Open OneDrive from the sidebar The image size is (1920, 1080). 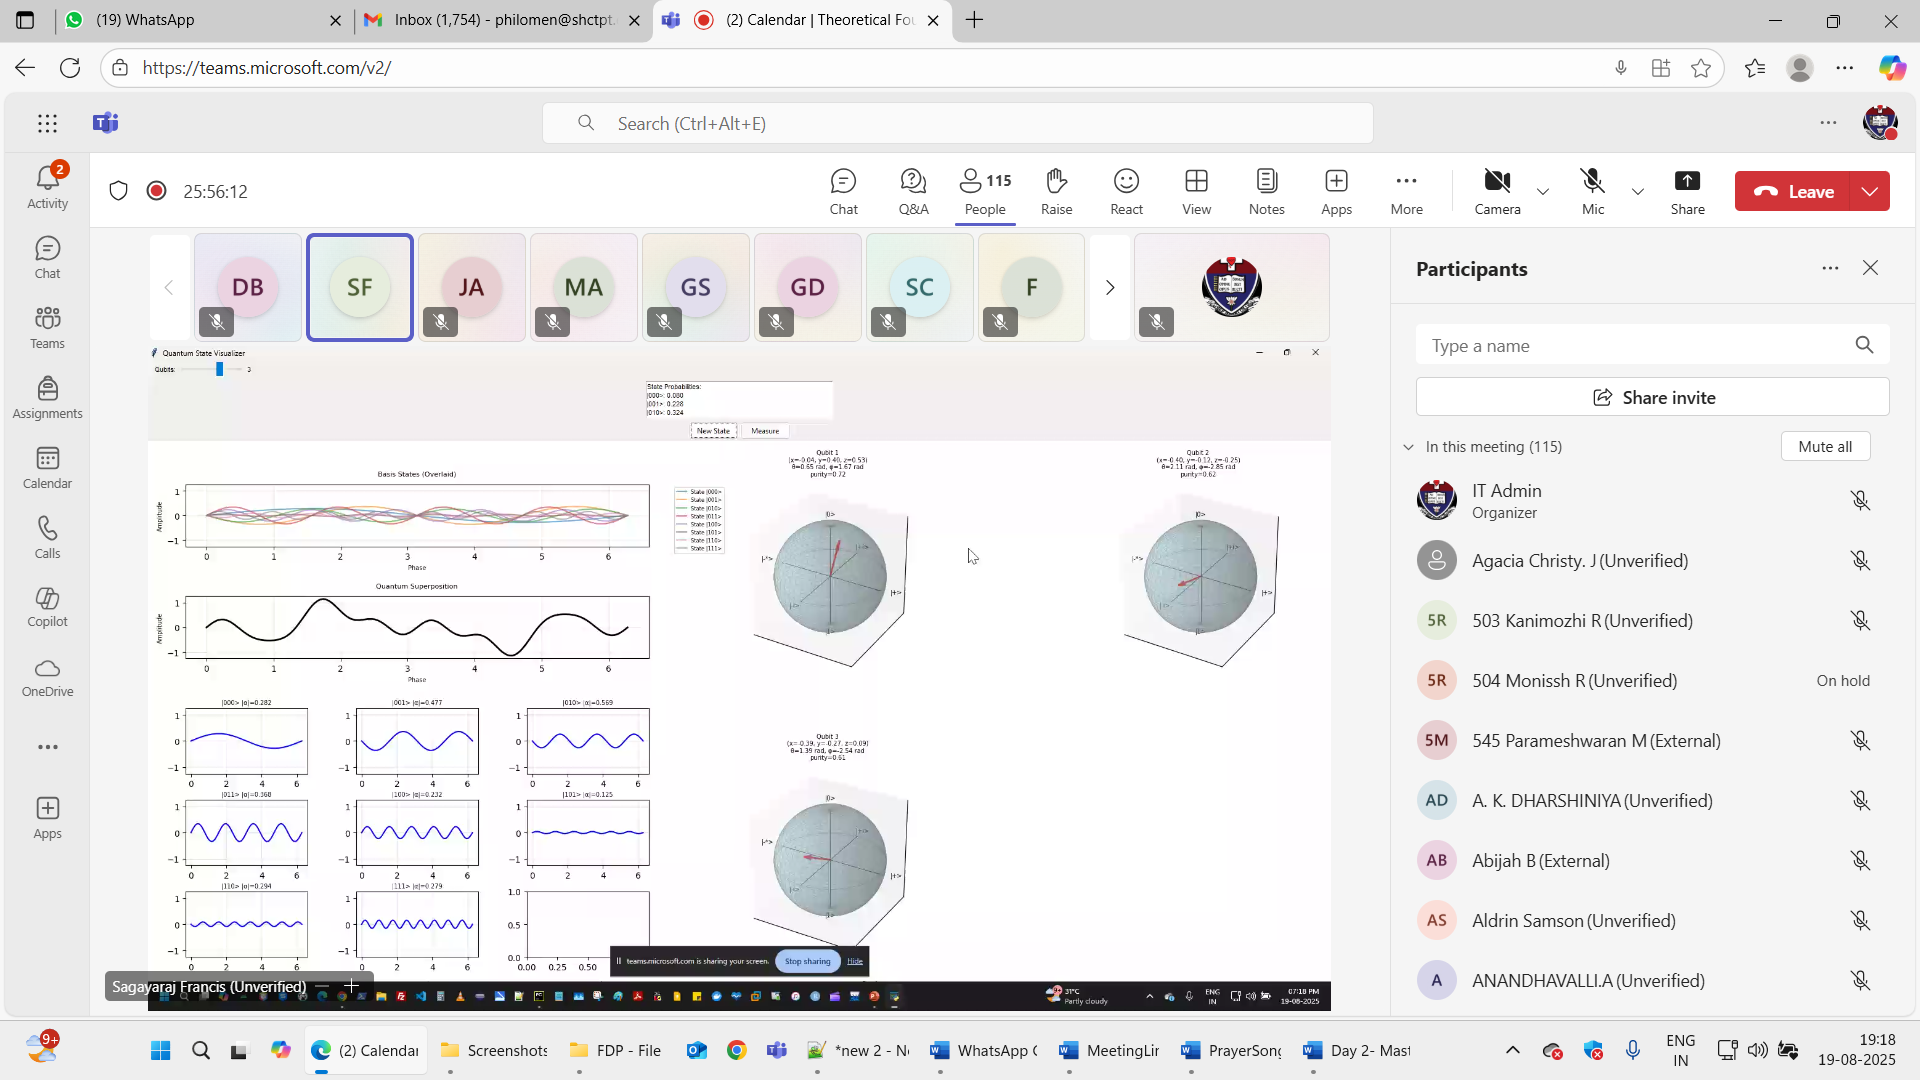coord(47,677)
